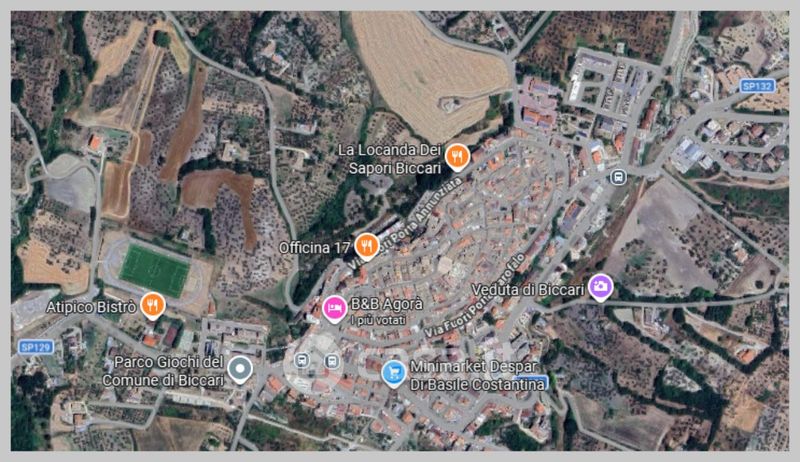Click the green soccer field on the map
This screenshot has height=462, width=800.
click(155, 270)
